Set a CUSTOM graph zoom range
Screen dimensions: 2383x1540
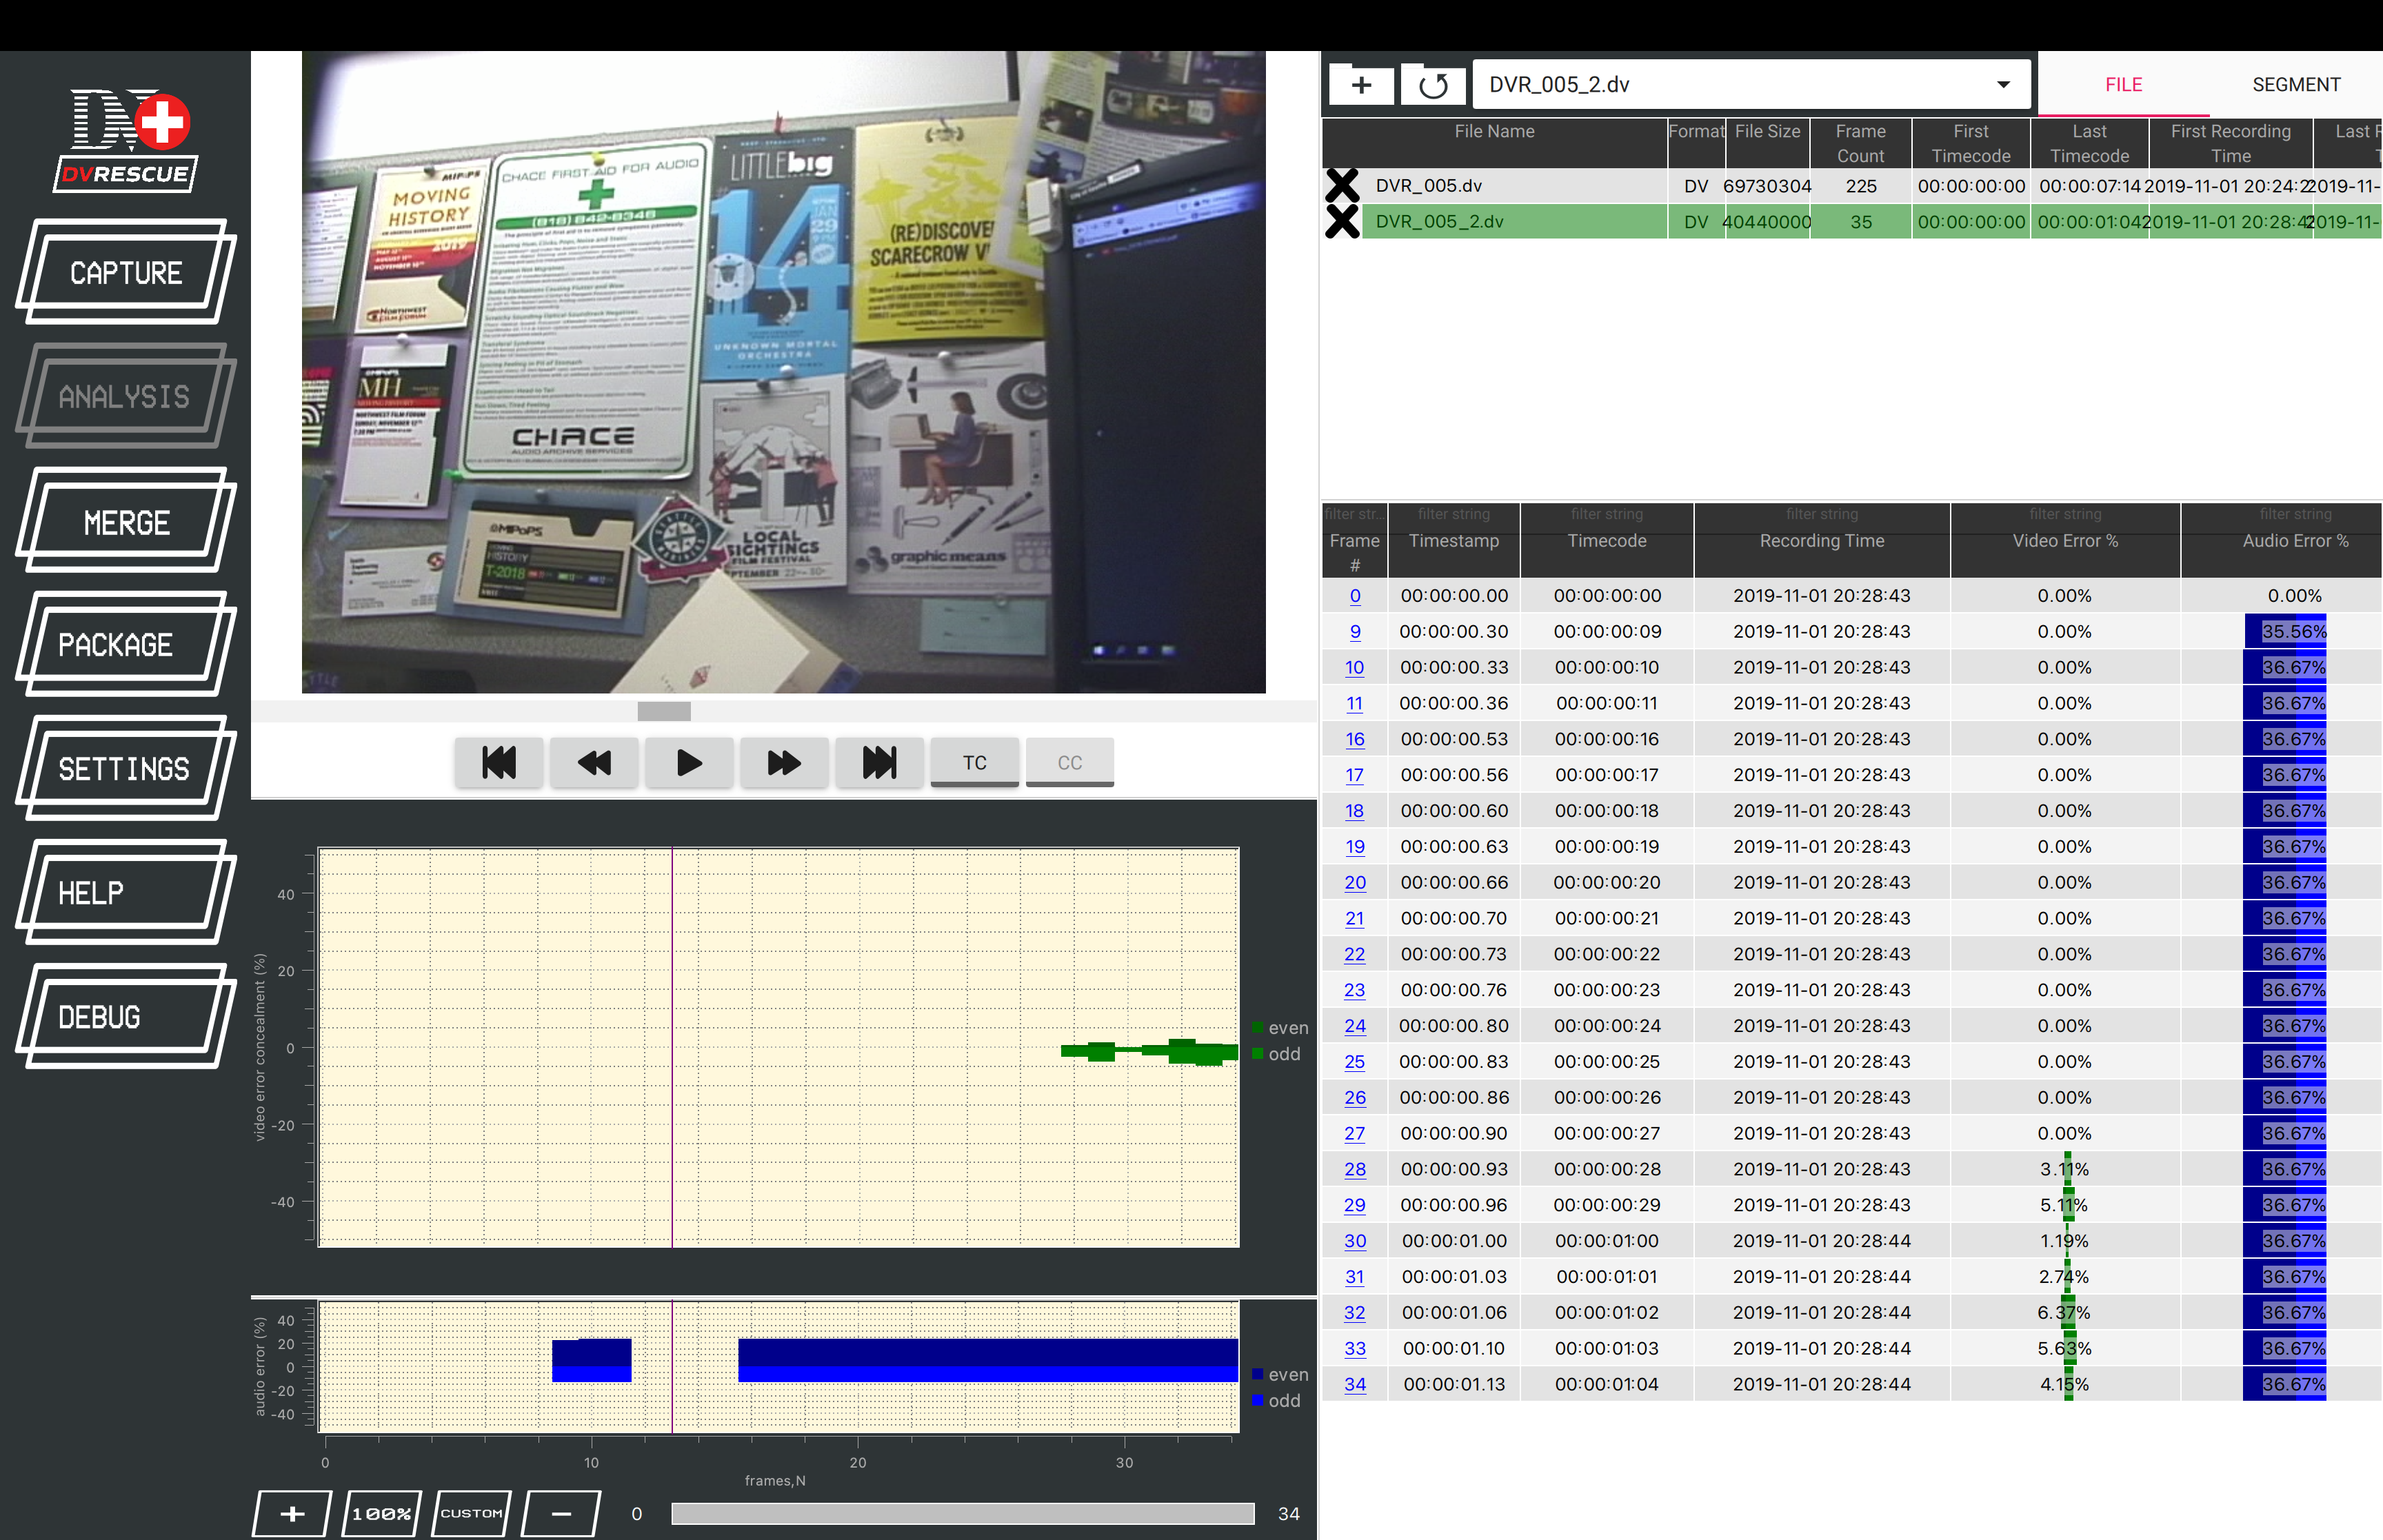472,1513
